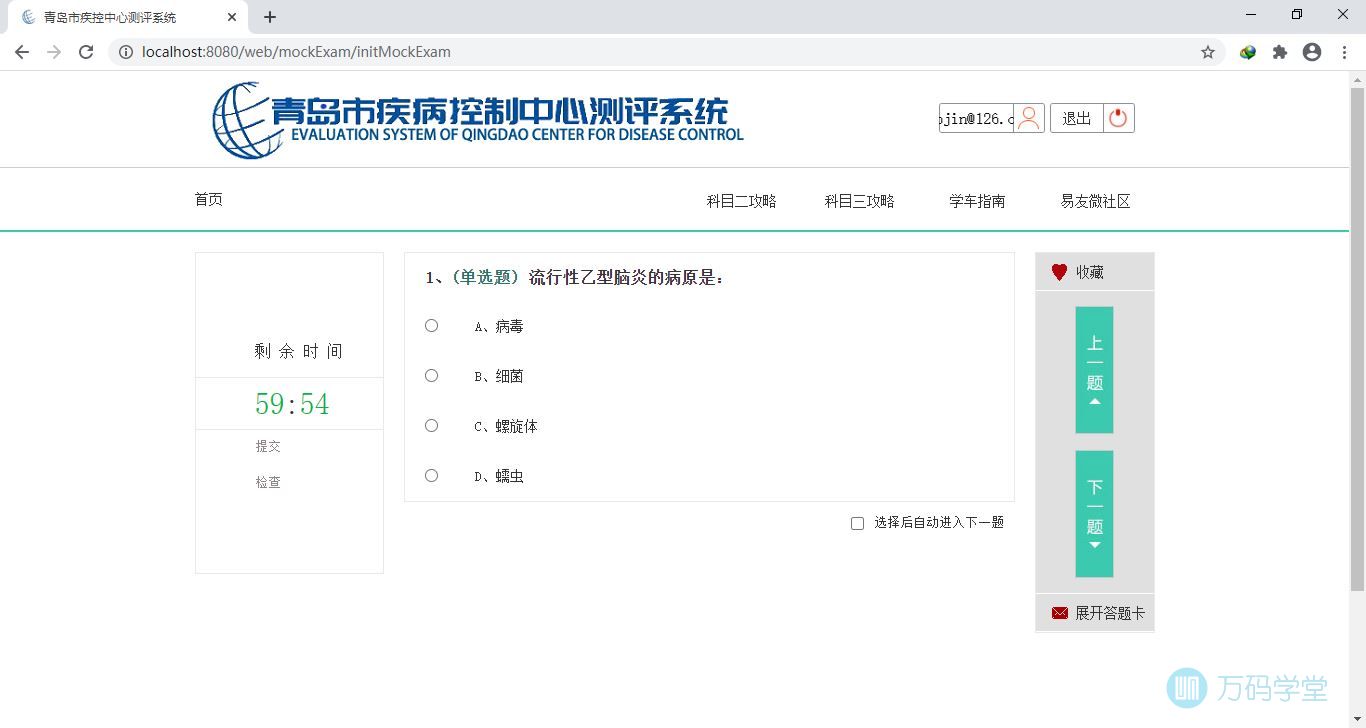
Task: Click the 剩余时间 label
Action: click(x=298, y=351)
